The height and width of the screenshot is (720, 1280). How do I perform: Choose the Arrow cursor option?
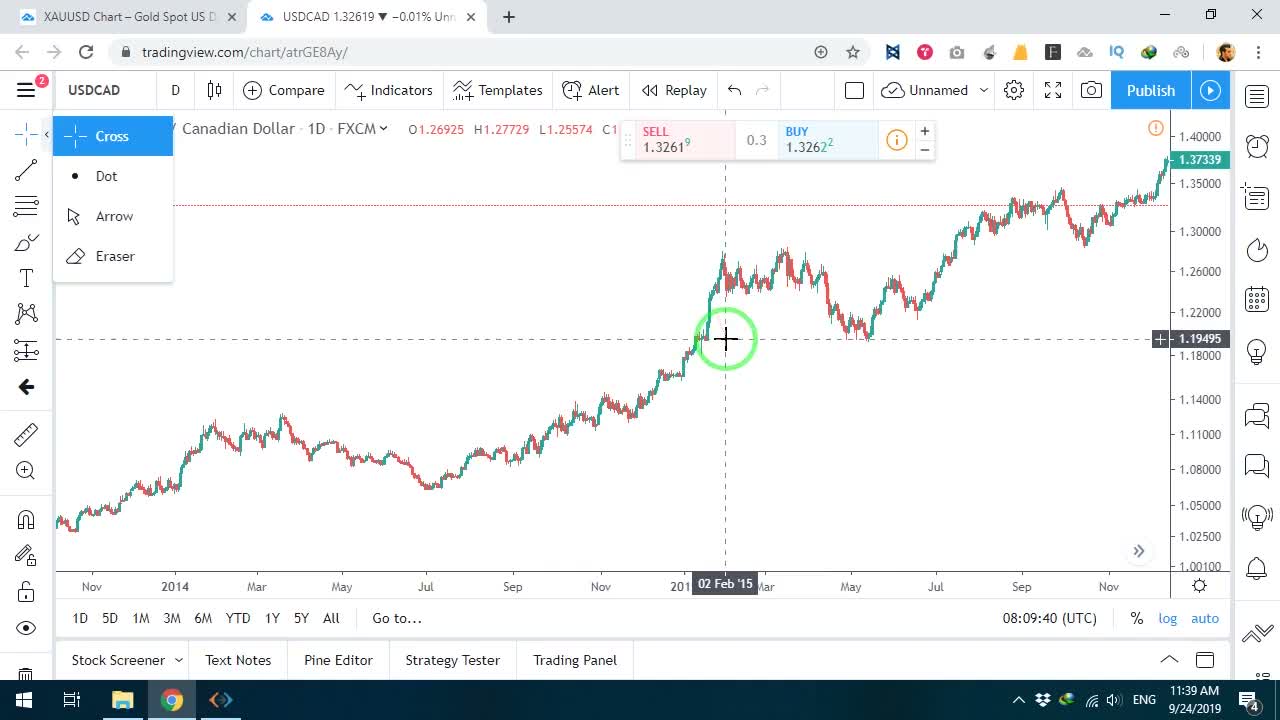click(113, 216)
